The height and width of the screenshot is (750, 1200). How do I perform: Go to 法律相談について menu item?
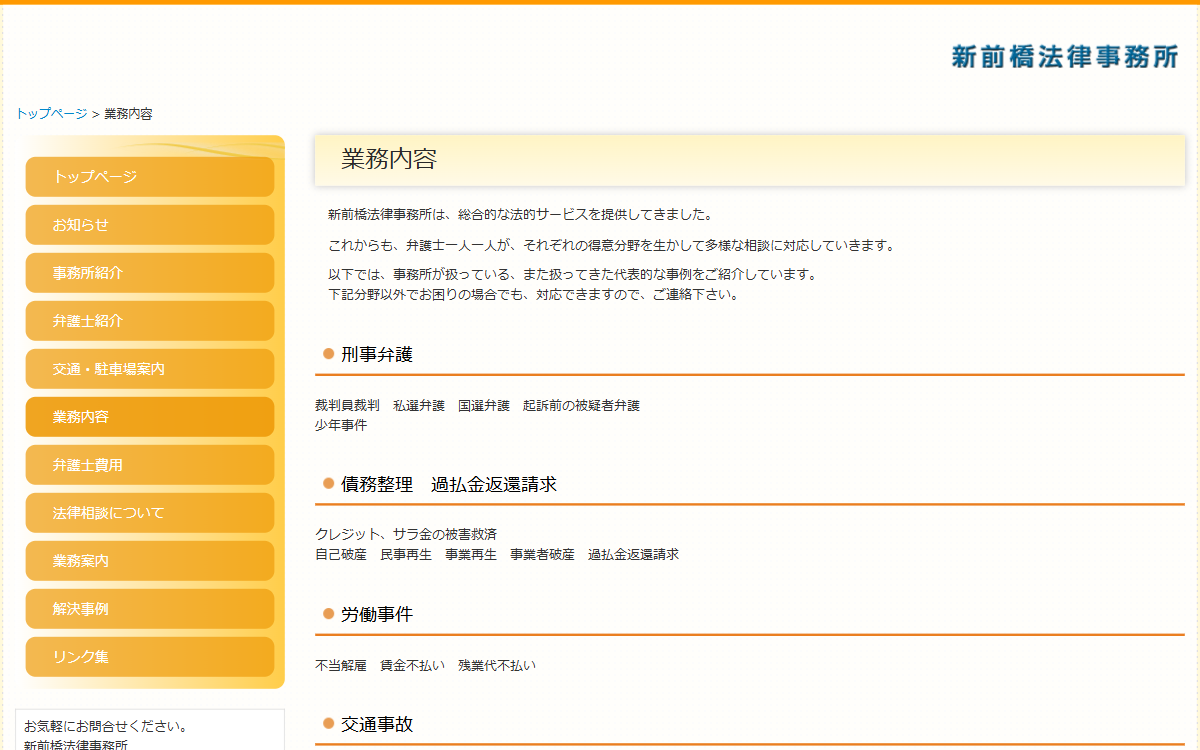click(x=150, y=513)
